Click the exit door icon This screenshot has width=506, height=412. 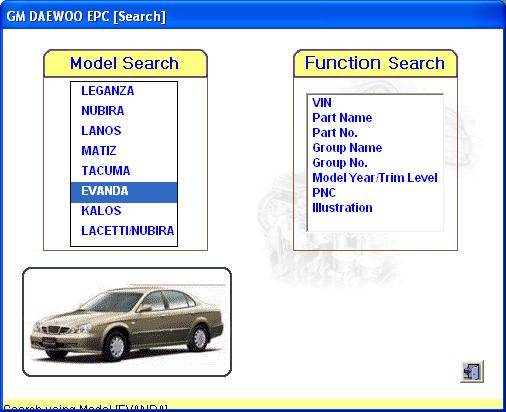(472, 371)
